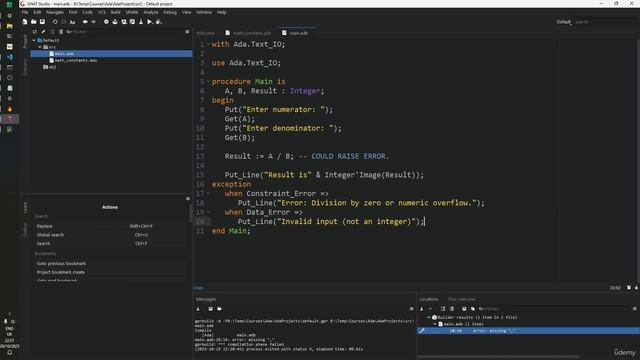640x360 pixels.
Task: Choose the Replace action in Actions list
Action: [x=110, y=226]
